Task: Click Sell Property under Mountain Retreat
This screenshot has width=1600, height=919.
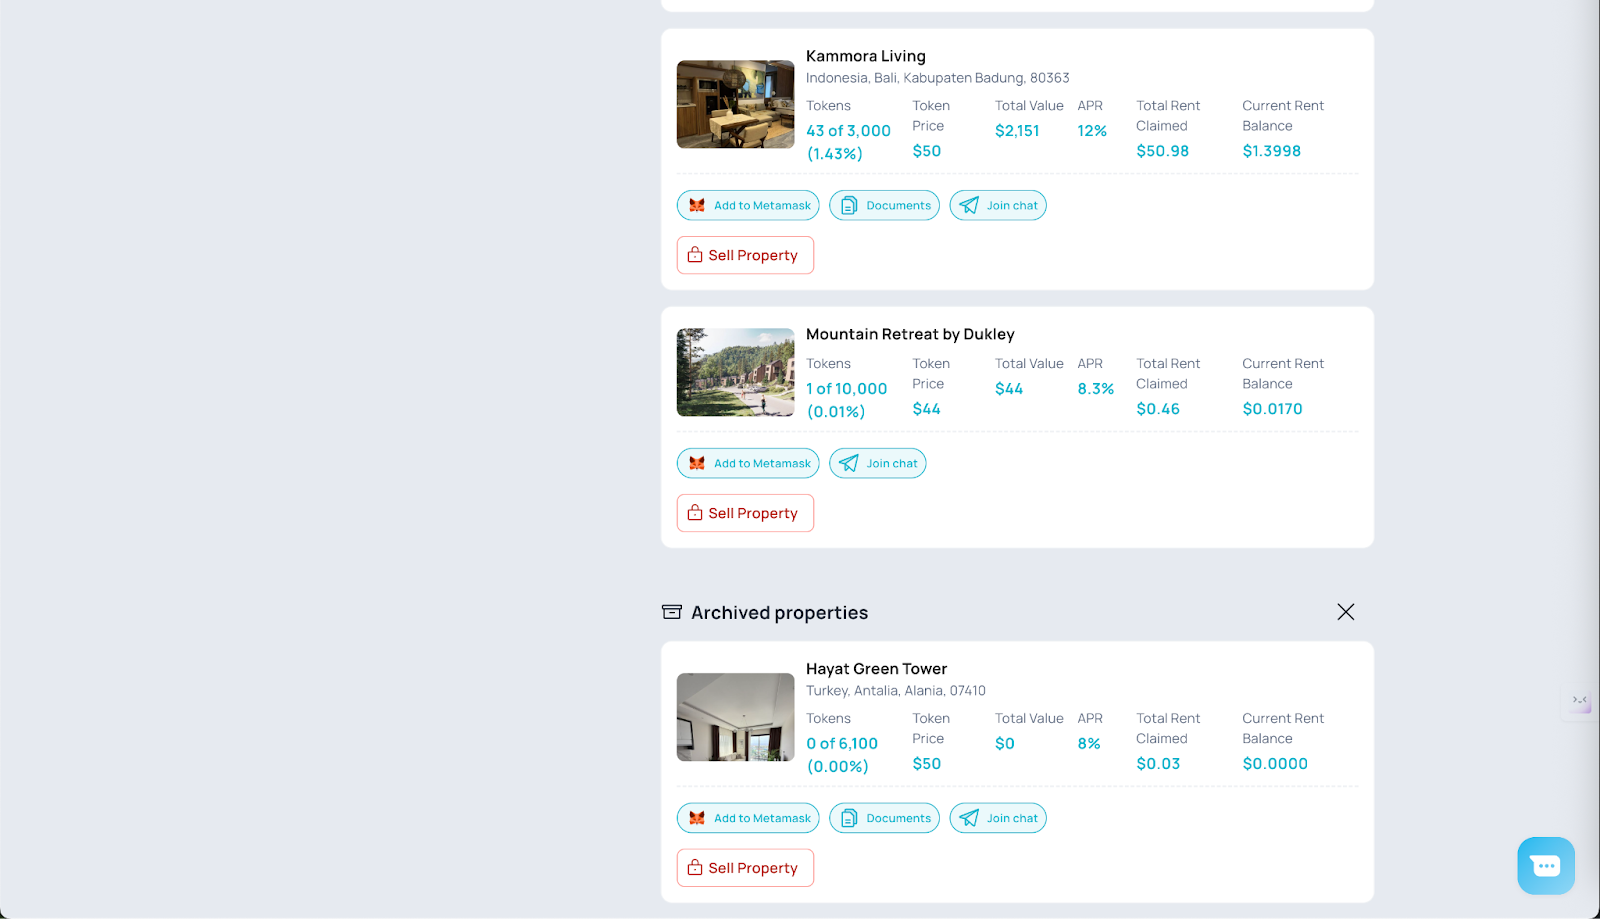Action: [745, 513]
